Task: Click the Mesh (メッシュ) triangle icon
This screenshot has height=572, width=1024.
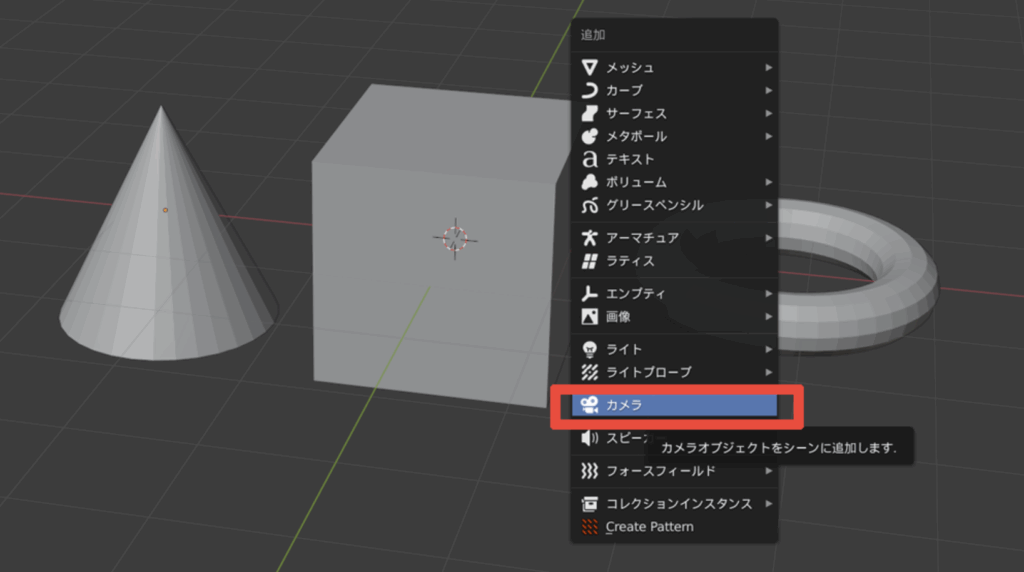Action: click(590, 67)
